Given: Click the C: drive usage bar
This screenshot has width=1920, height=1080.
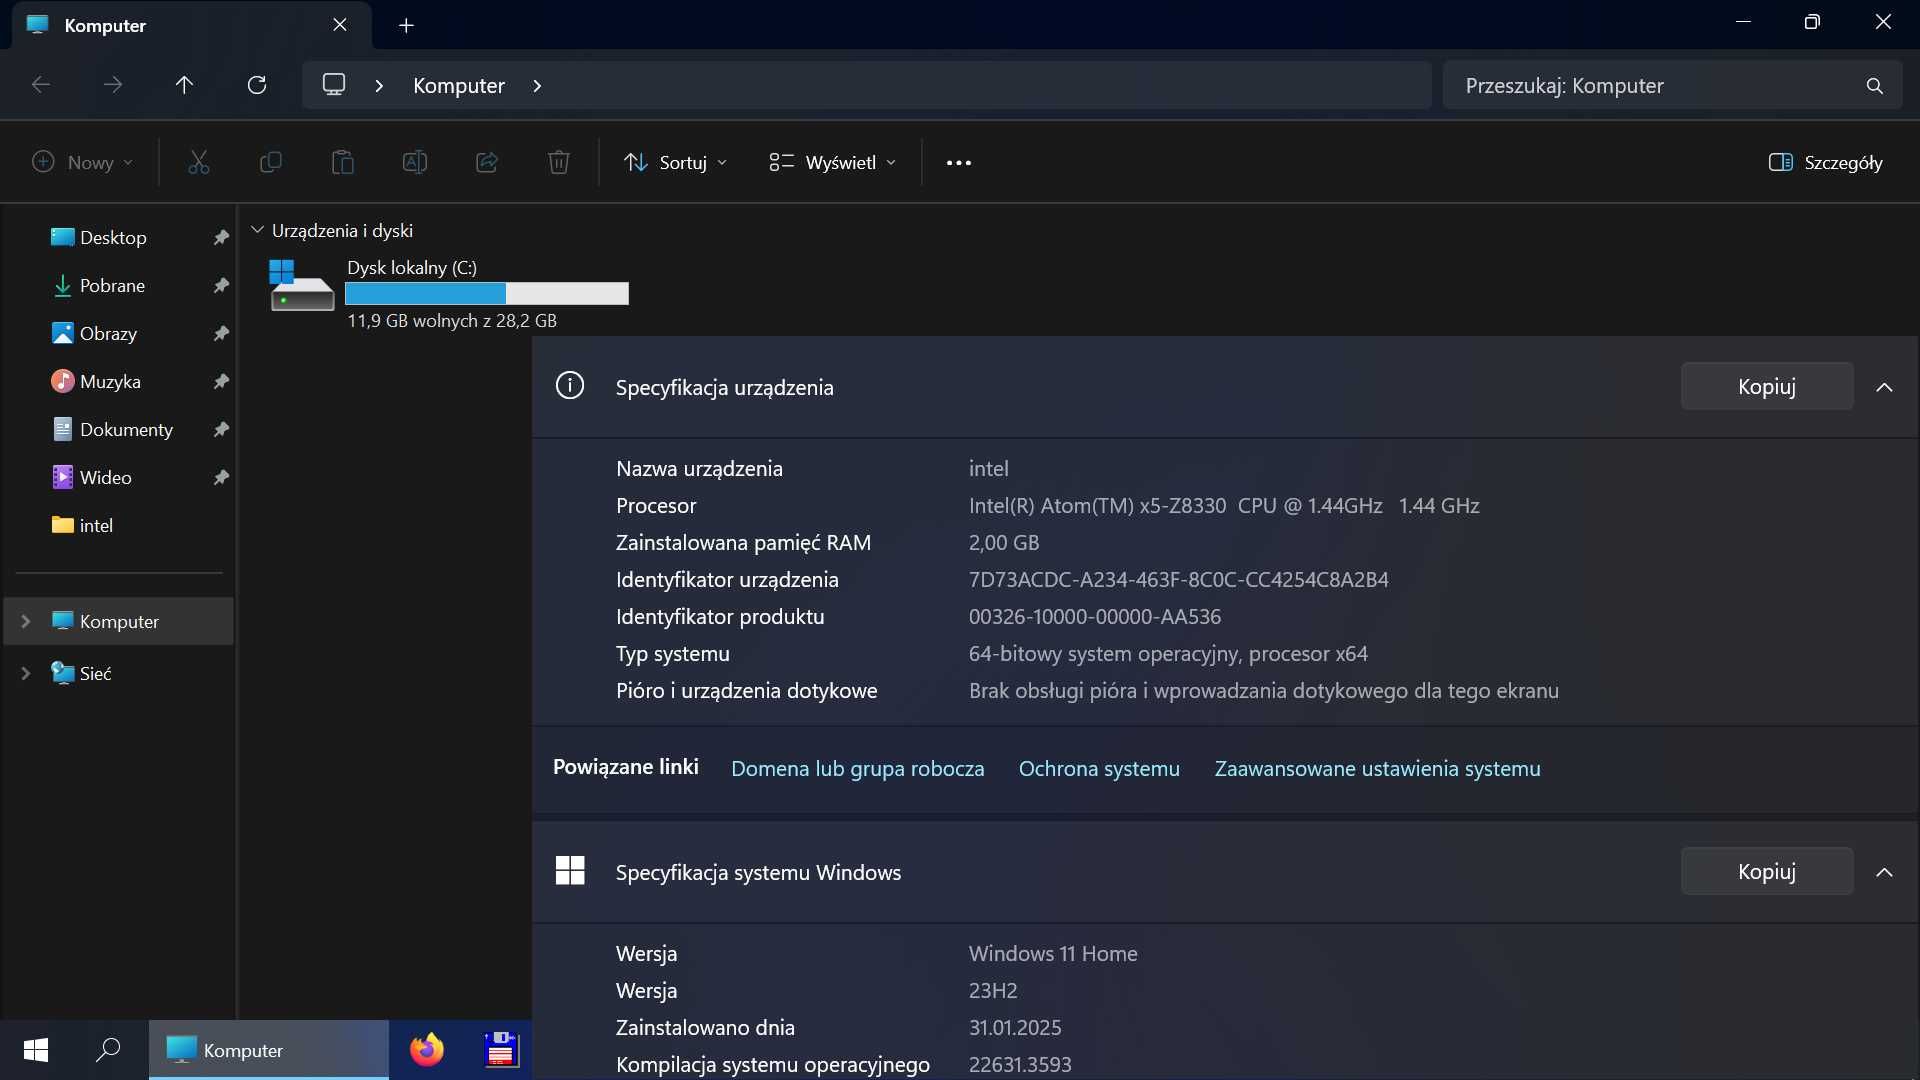Looking at the screenshot, I should (487, 293).
